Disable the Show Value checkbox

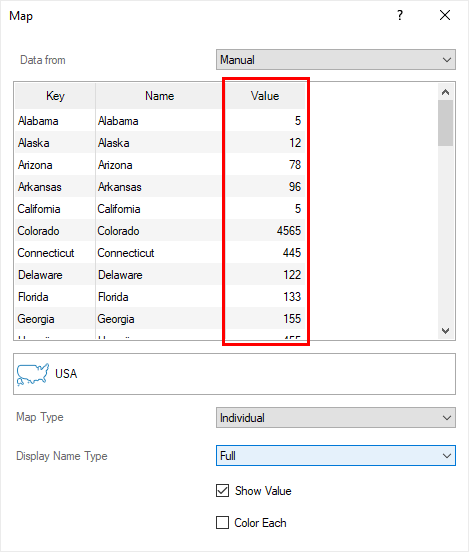pyautogui.click(x=223, y=490)
